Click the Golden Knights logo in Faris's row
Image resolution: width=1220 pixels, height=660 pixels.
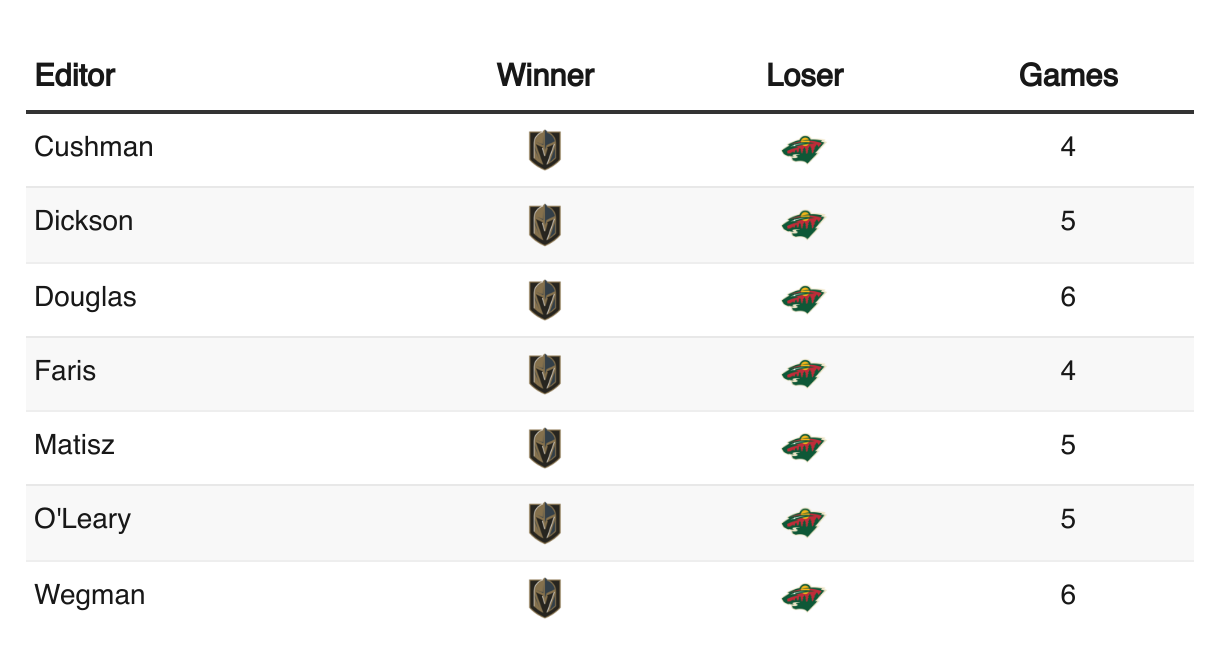[545, 374]
